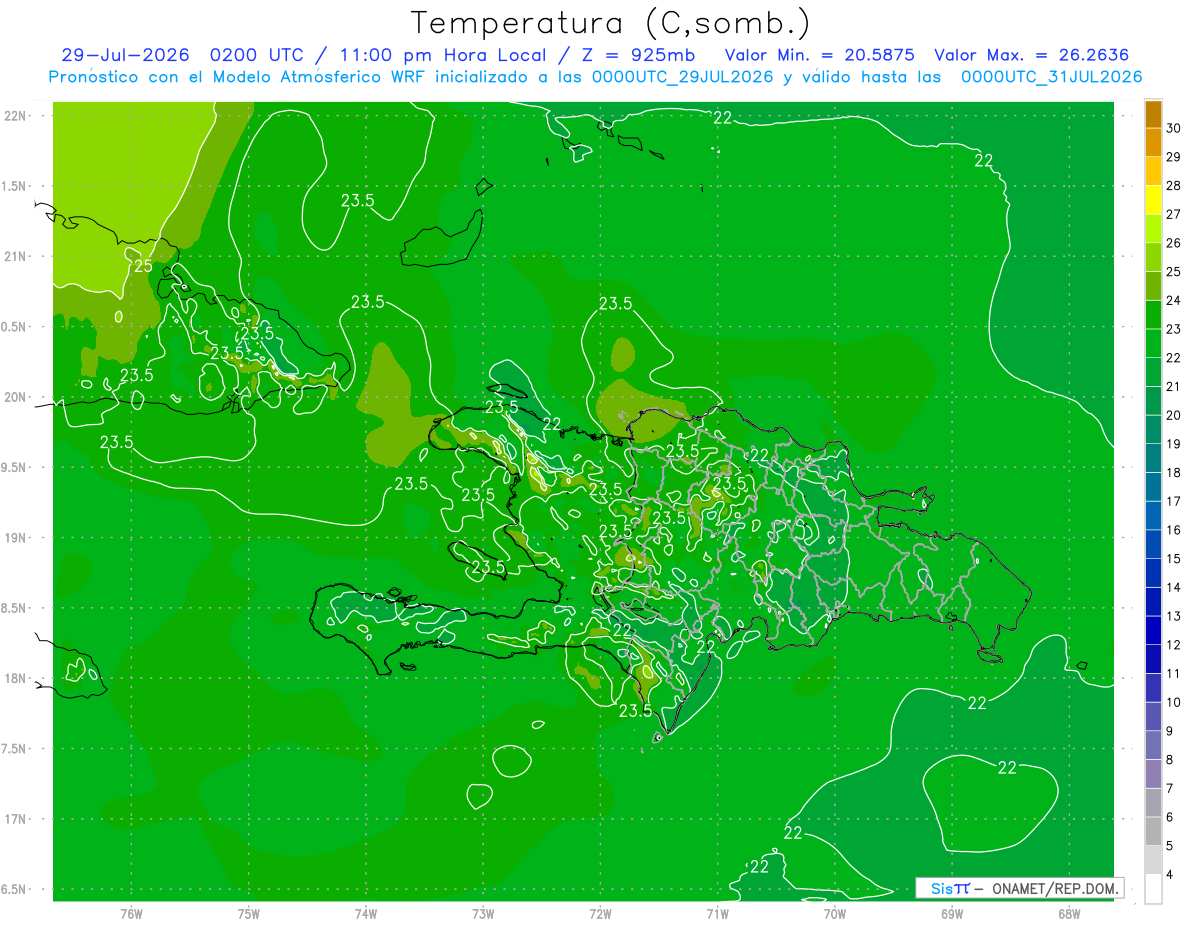The width and height of the screenshot is (1200, 927).
Task: Select the date text "29-Jul-2026"
Action: click(x=125, y=55)
